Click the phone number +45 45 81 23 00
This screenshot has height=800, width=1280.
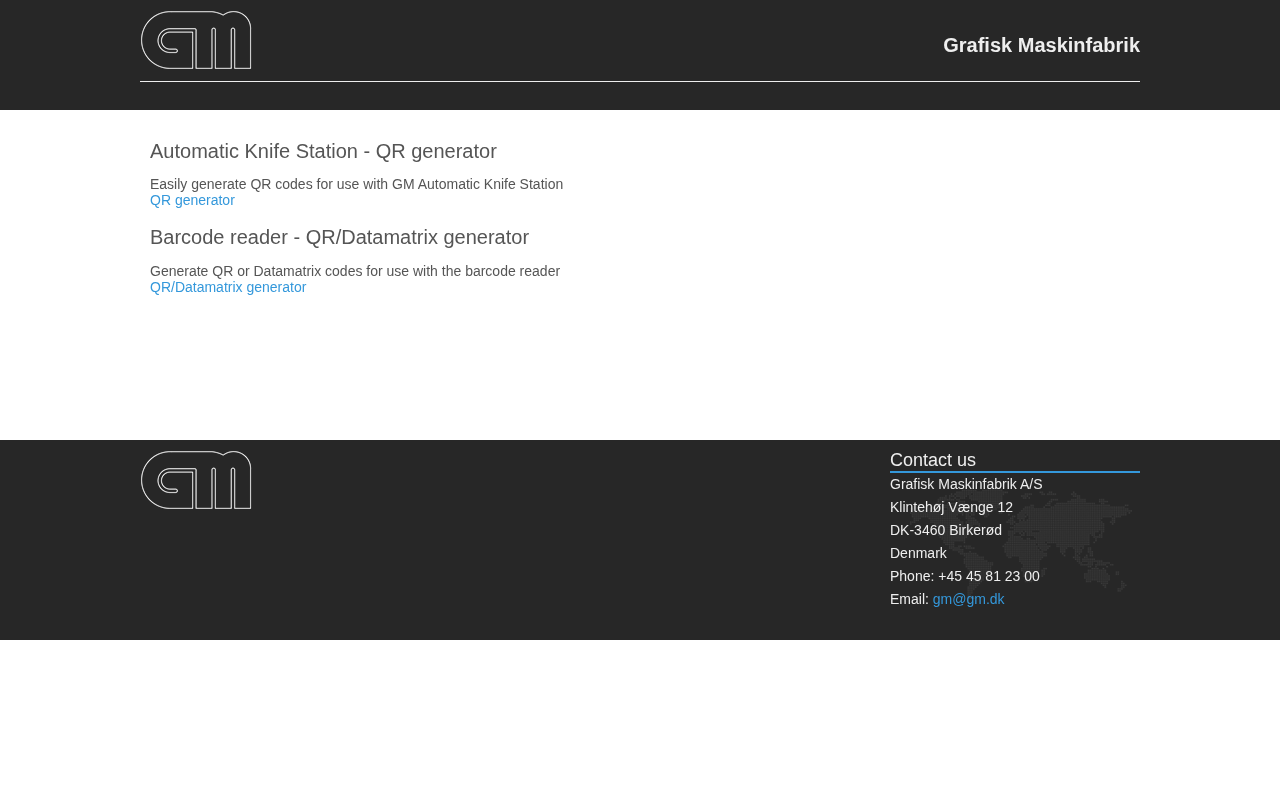[989, 576]
